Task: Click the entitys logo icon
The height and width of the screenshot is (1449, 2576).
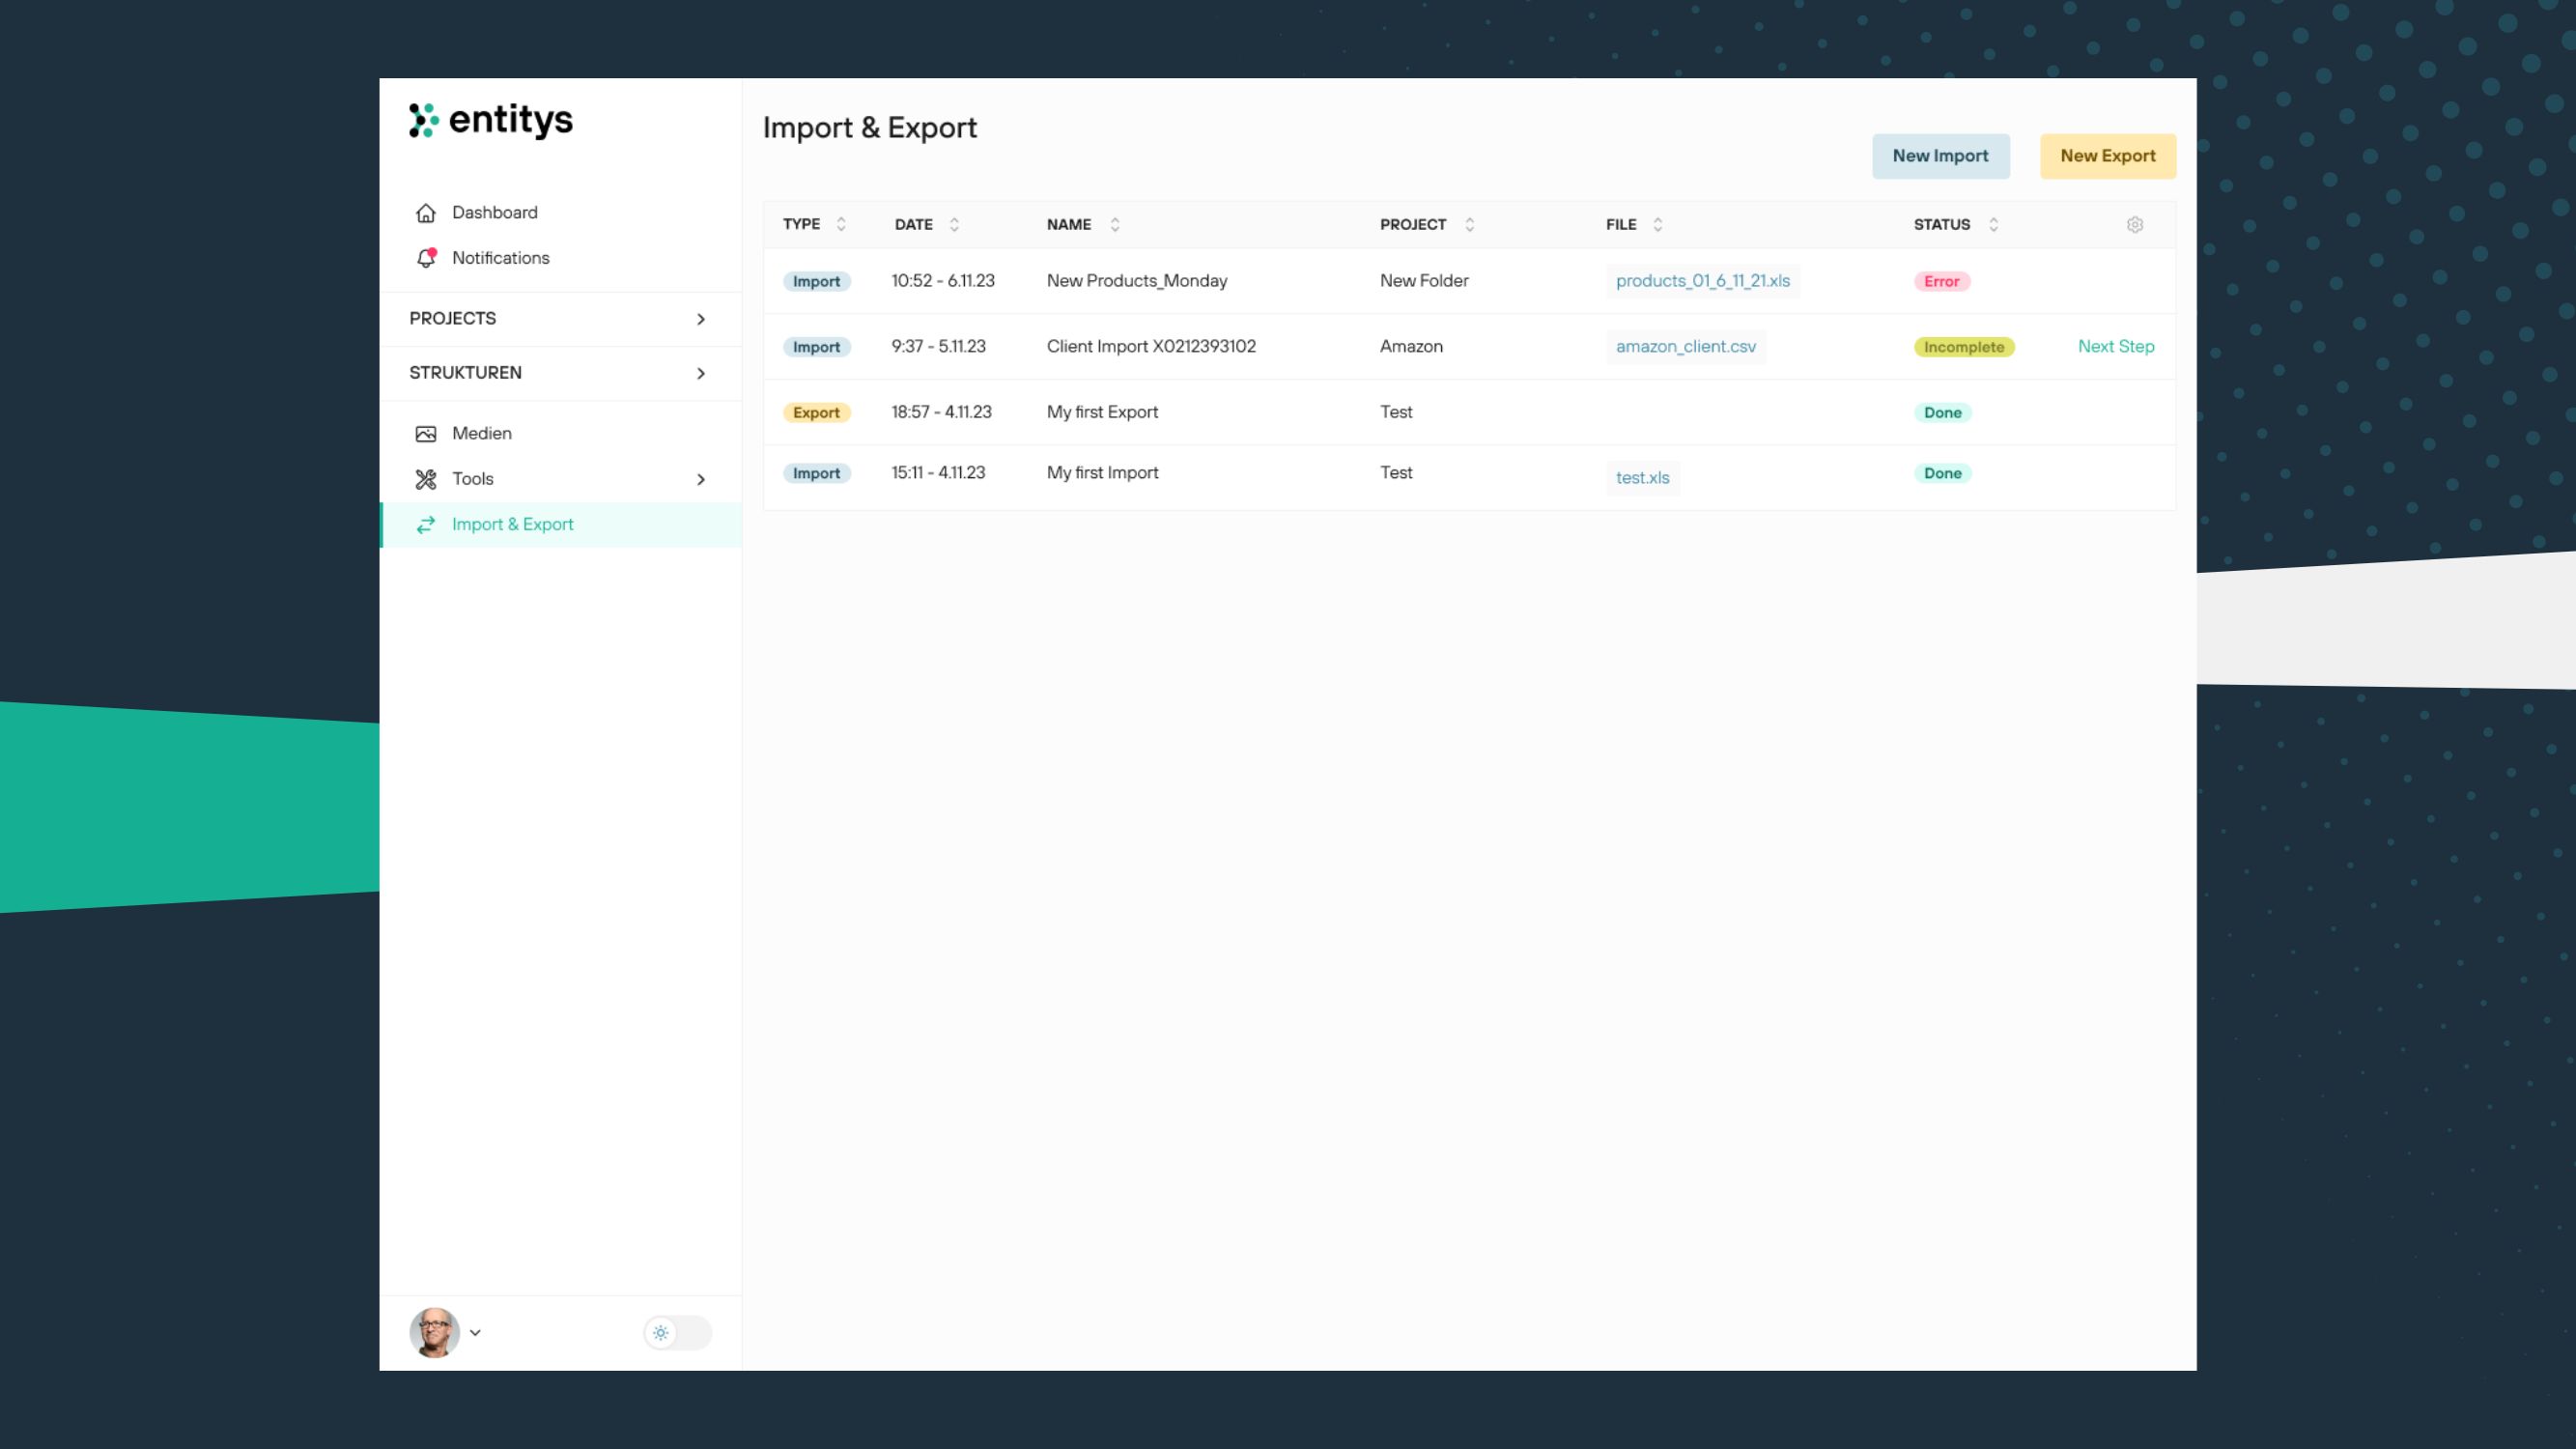Action: coord(424,120)
